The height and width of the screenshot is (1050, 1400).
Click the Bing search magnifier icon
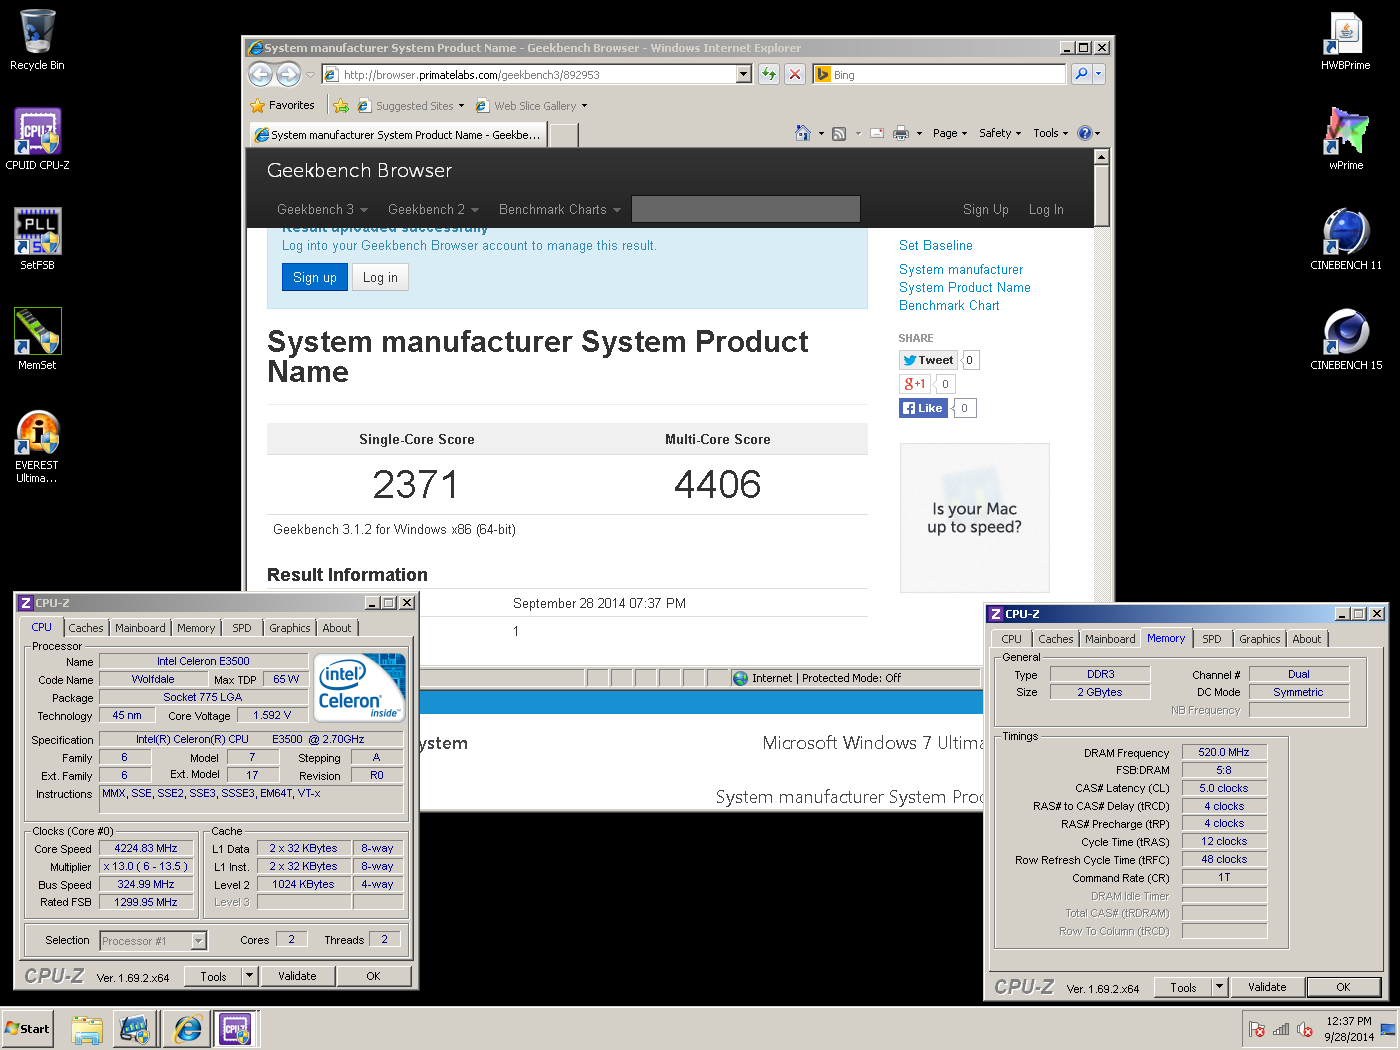tap(1080, 74)
